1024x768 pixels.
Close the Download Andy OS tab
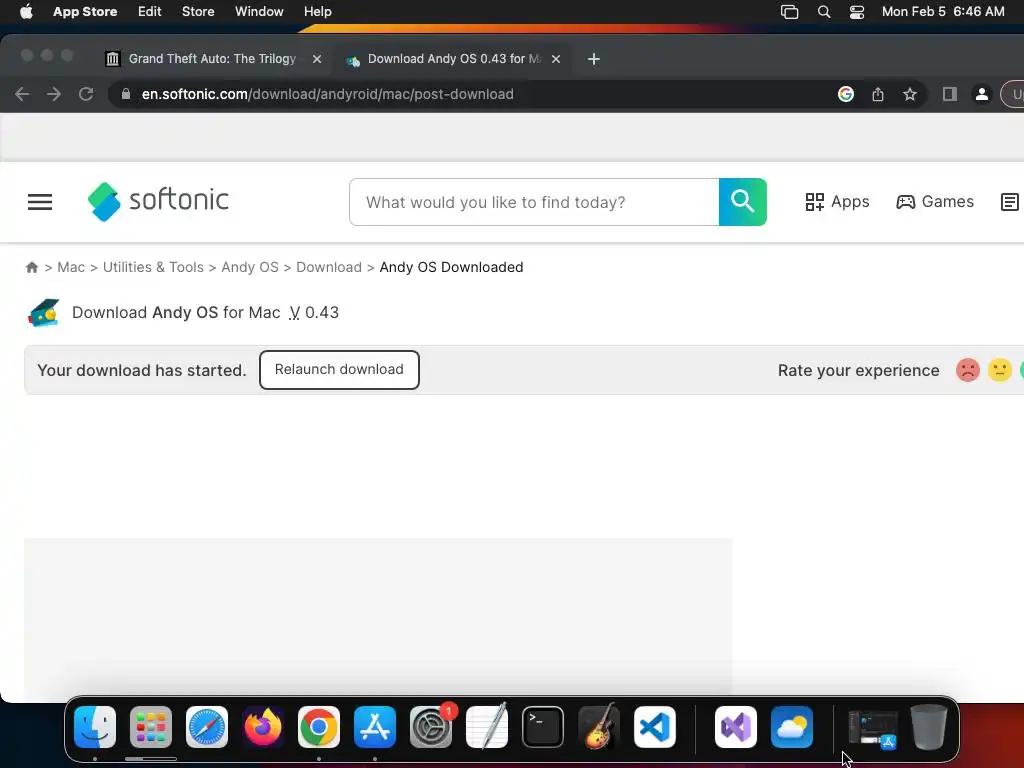pos(556,59)
